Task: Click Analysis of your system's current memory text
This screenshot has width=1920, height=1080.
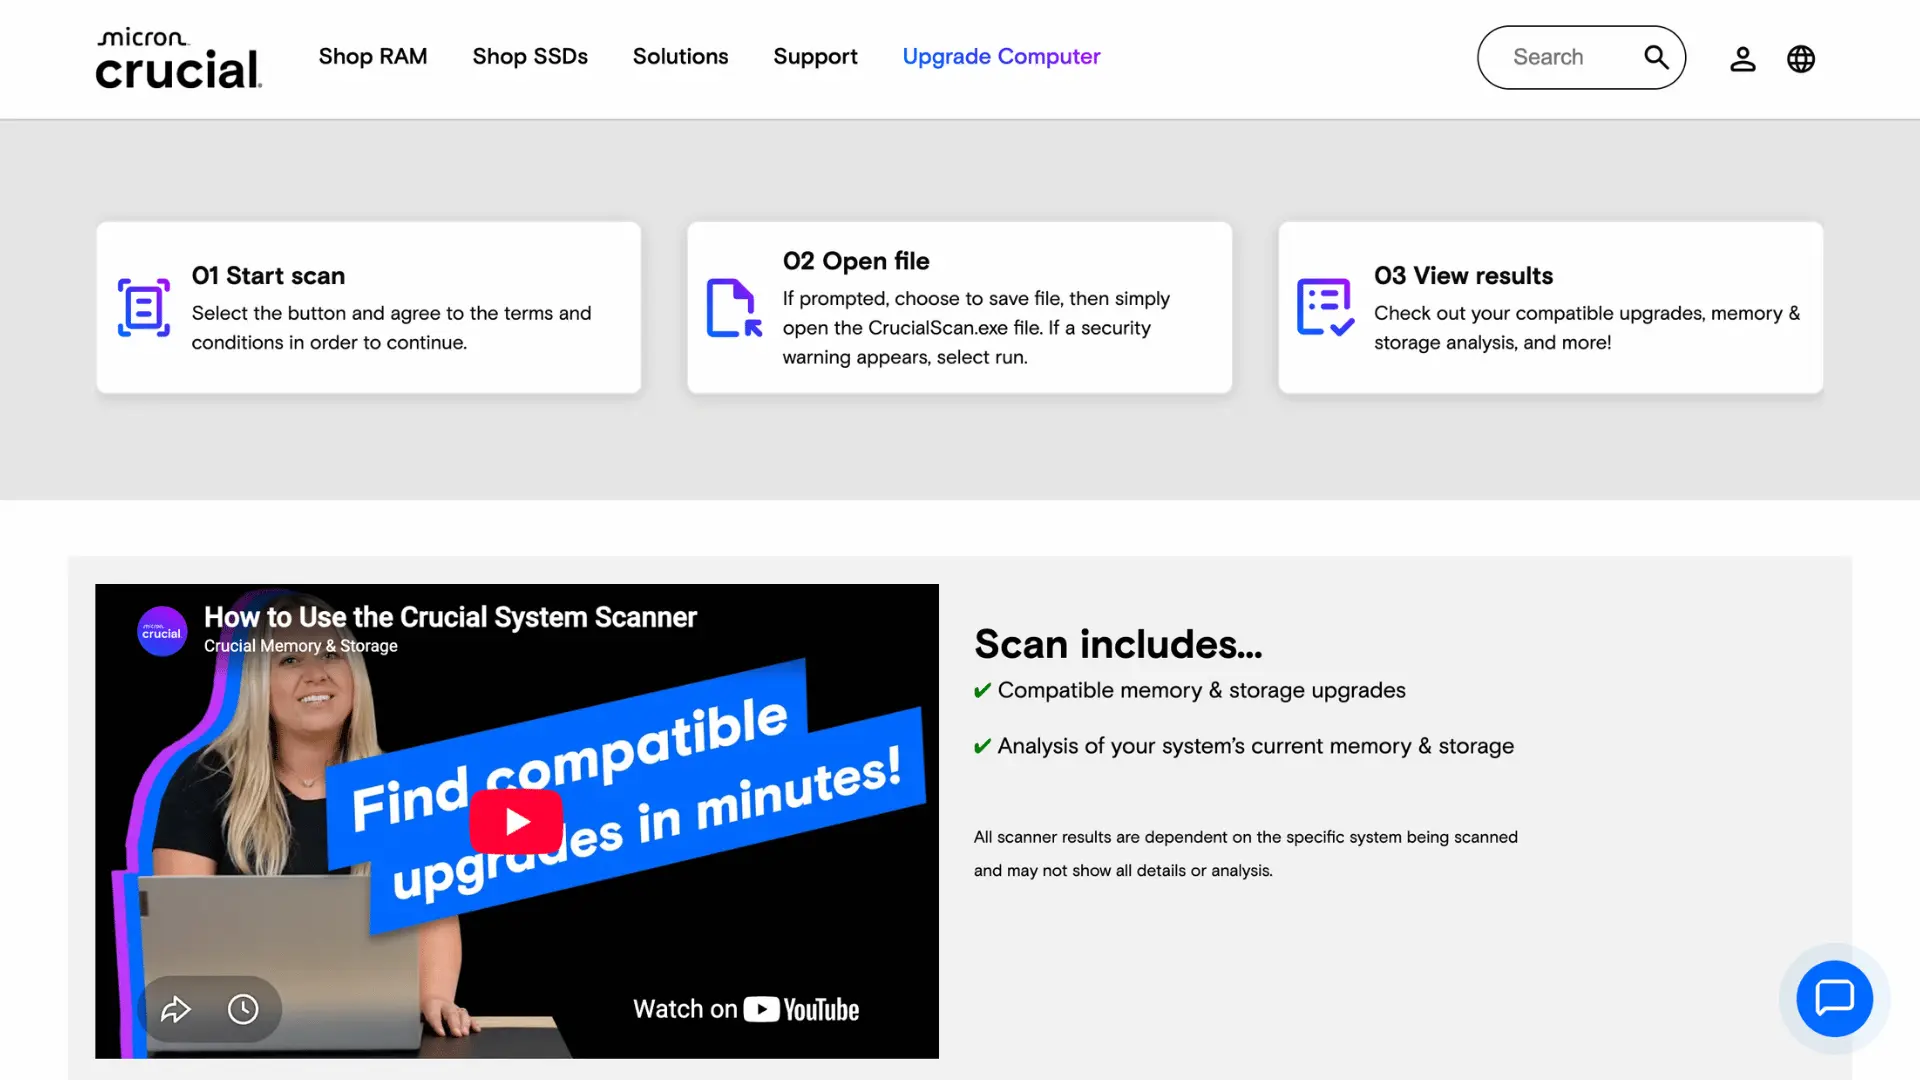Action: (x=1255, y=746)
